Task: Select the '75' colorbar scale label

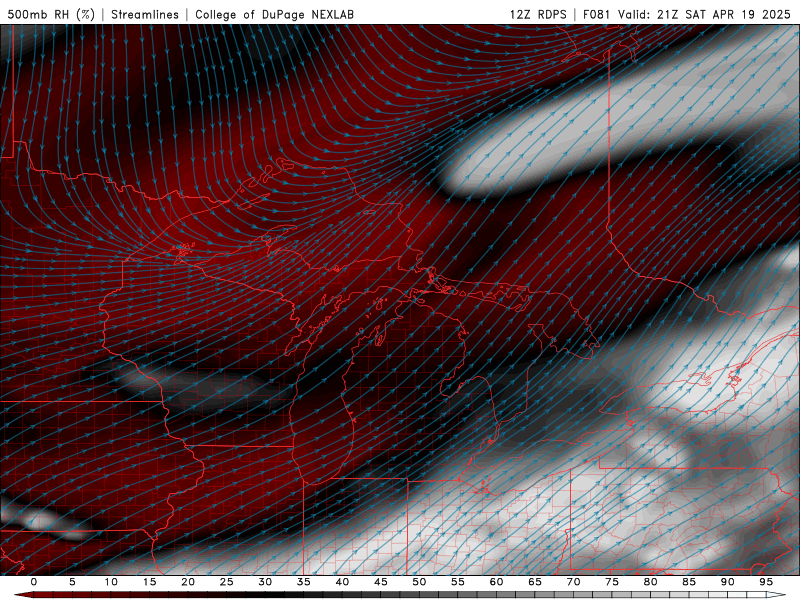Action: (612, 582)
